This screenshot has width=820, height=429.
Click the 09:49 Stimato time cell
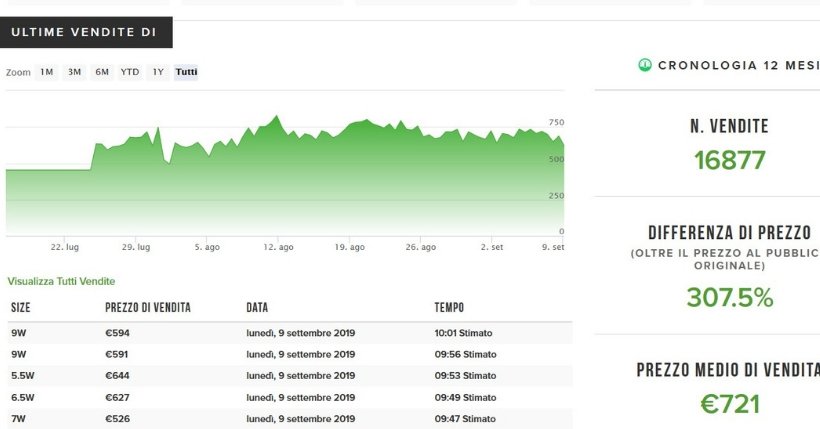pyautogui.click(x=465, y=398)
